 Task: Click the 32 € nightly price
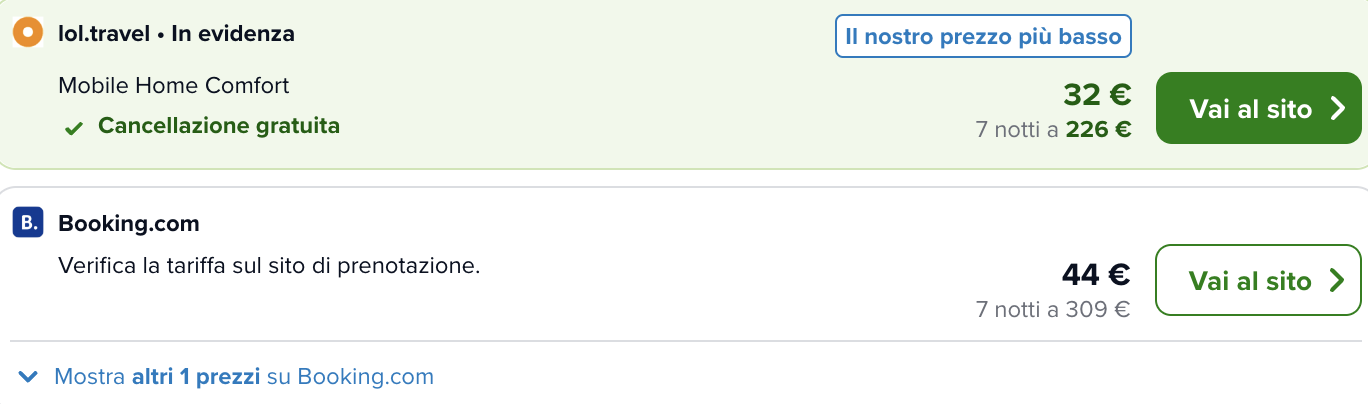coord(1097,95)
